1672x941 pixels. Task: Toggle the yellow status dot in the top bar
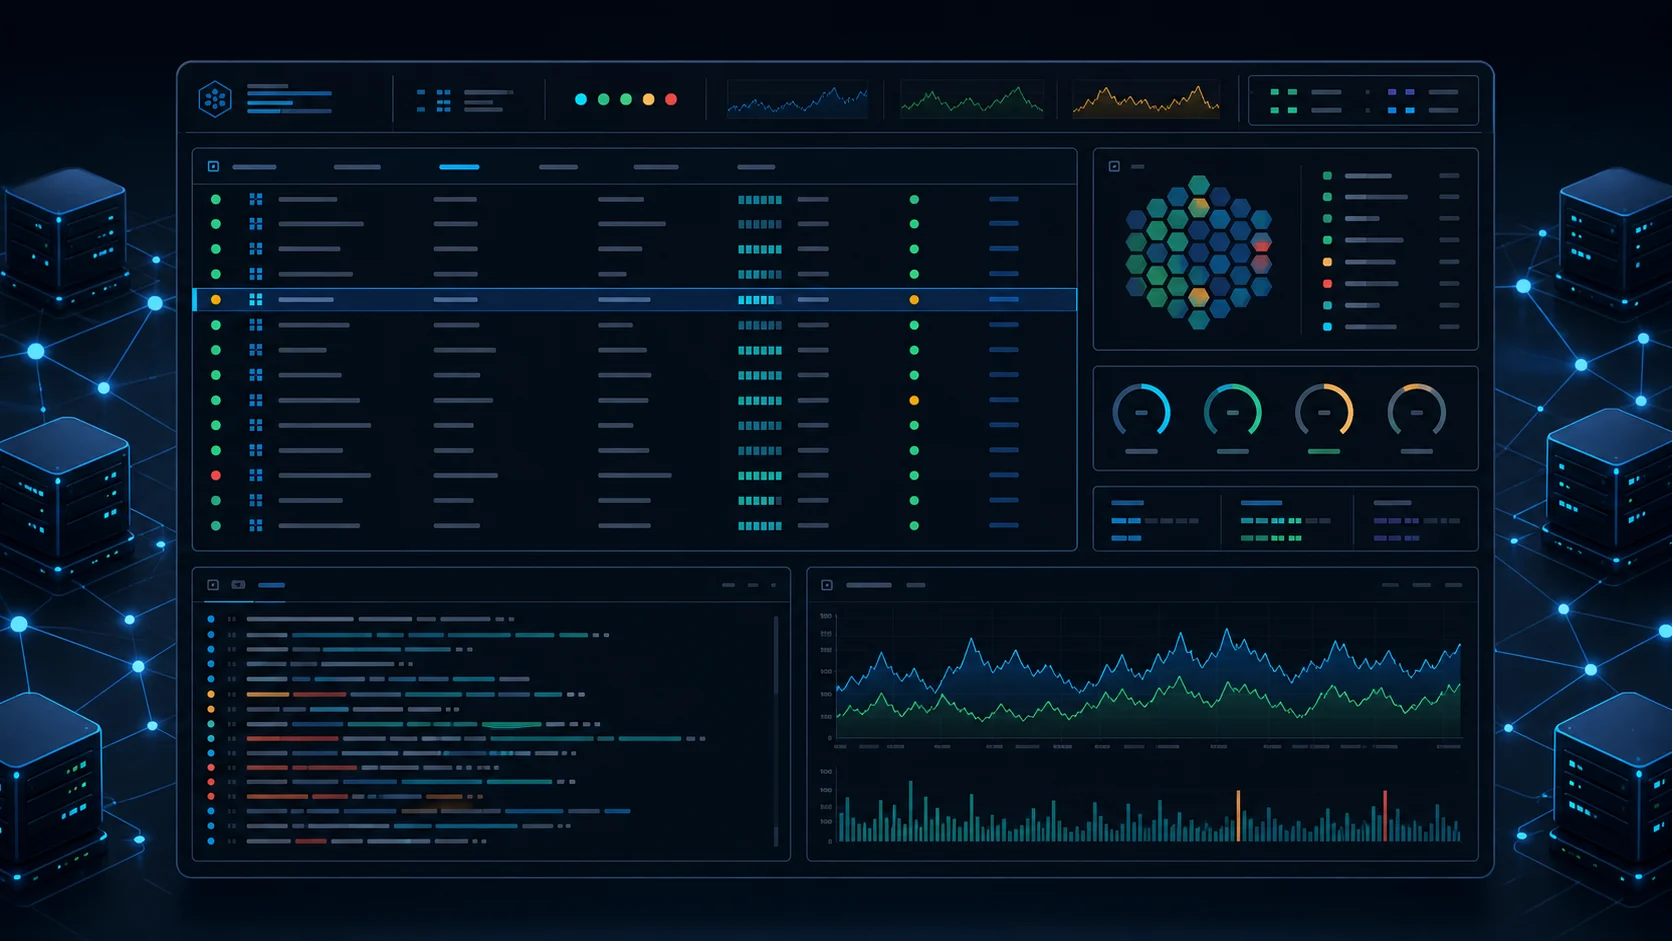648,99
